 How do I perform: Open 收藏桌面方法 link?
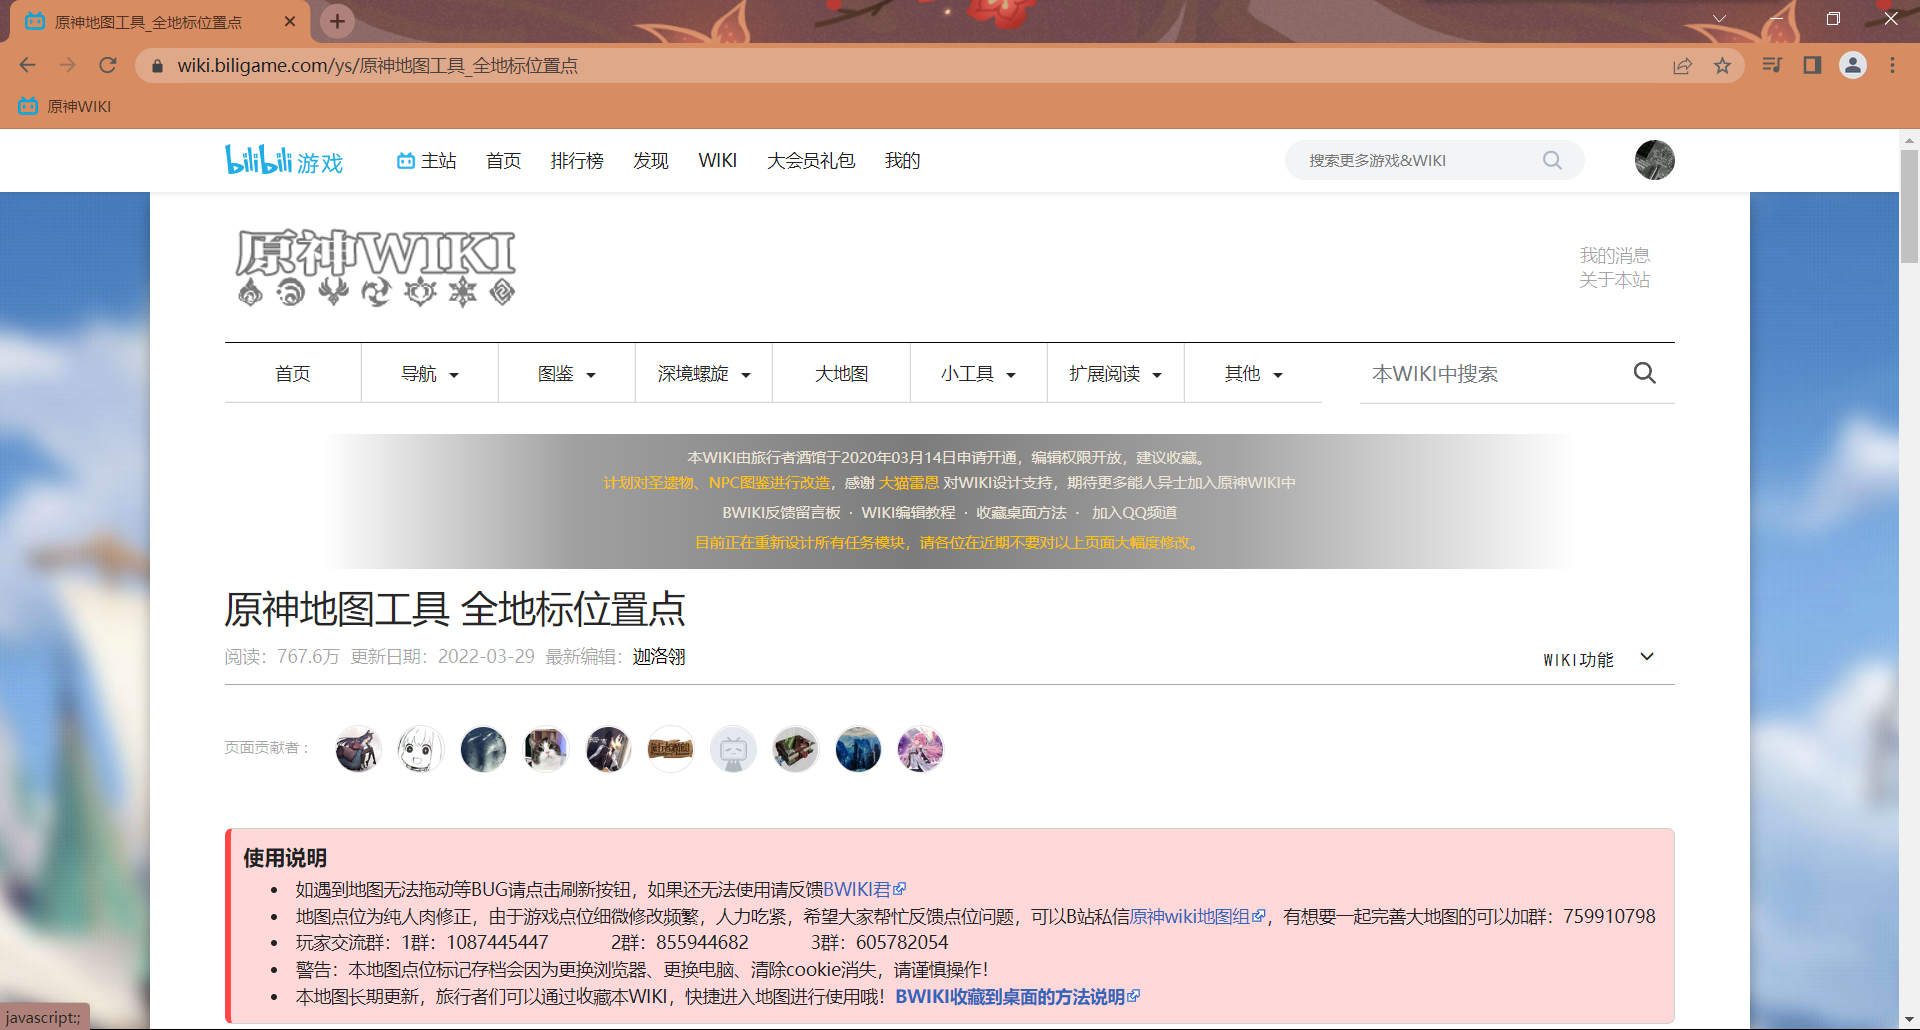point(1021,513)
